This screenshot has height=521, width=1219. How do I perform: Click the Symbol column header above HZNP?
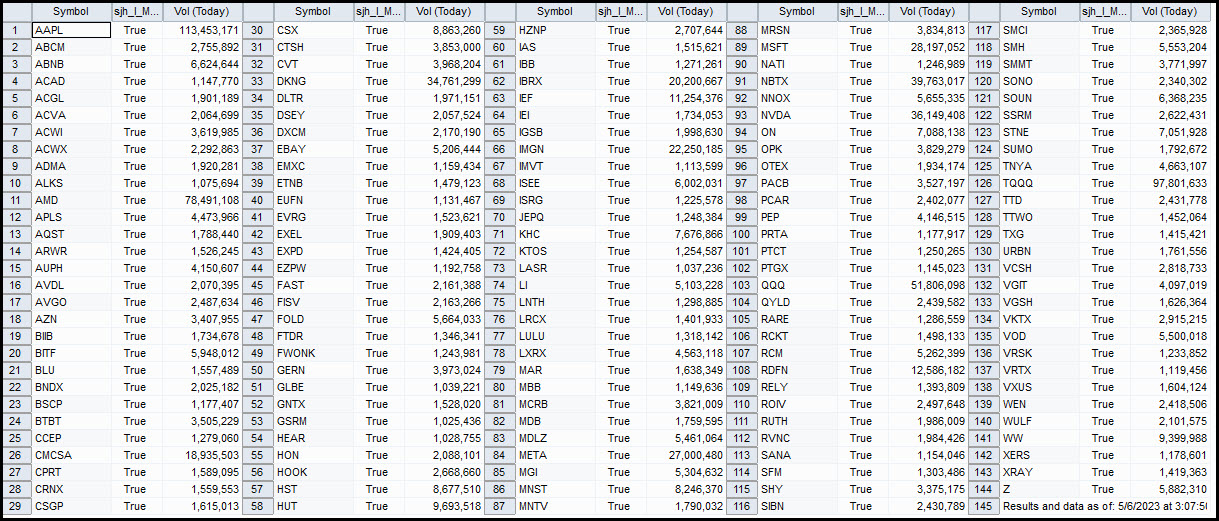555,12
